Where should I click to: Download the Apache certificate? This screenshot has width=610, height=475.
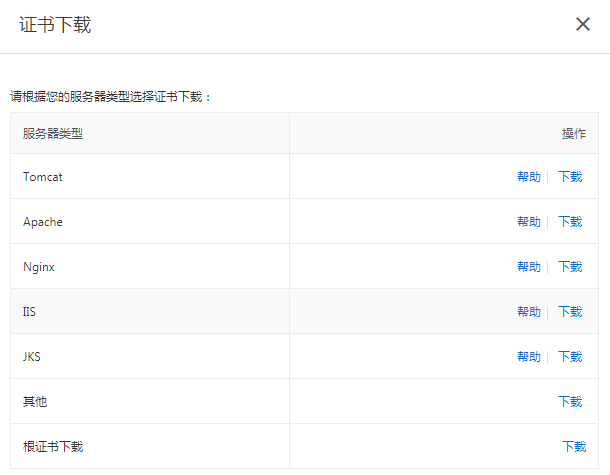[x=570, y=222]
